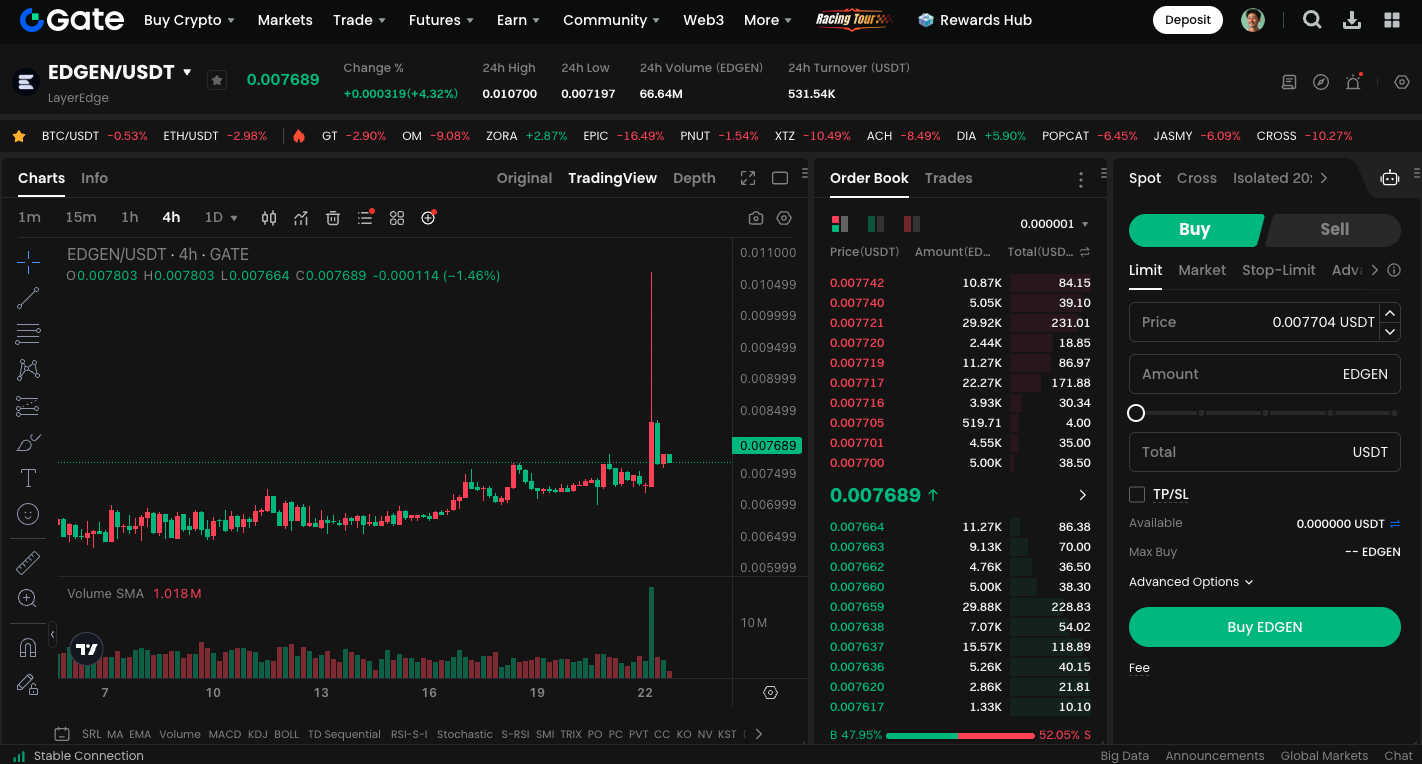Open the trading bot robot icon
This screenshot has width=1422, height=764.
(1390, 178)
